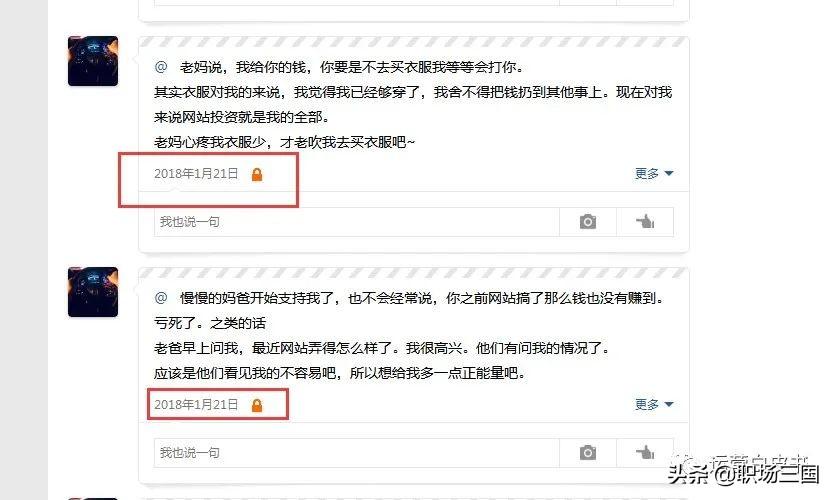Image resolution: width=835 pixels, height=500 pixels.
Task: Click orange lock icon on second post
Action: [x=257, y=405]
